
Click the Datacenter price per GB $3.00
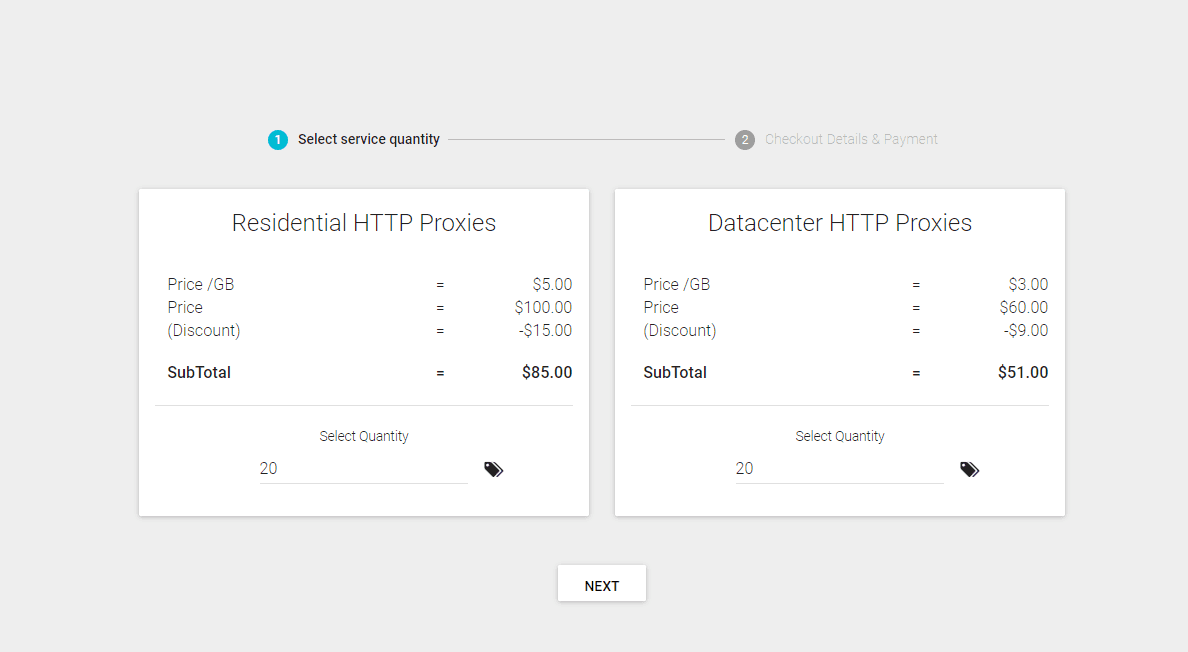(1028, 285)
